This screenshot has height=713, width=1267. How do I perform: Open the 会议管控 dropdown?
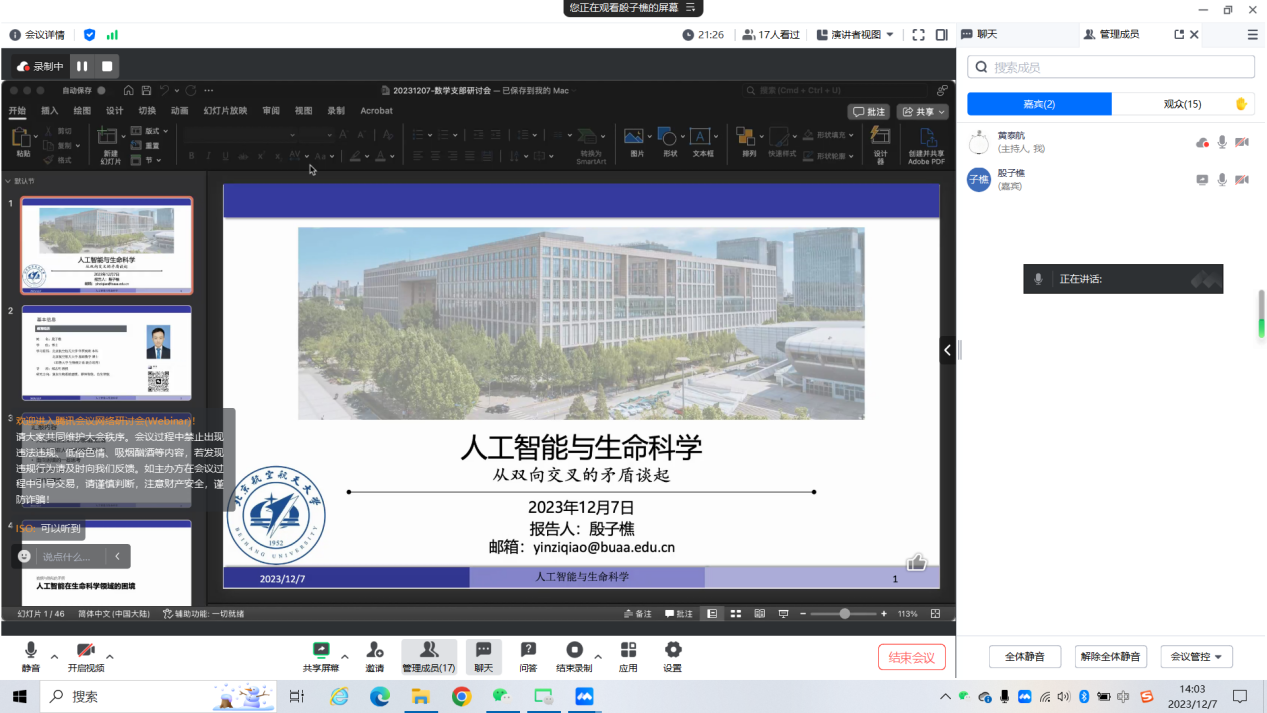[x=1196, y=657]
